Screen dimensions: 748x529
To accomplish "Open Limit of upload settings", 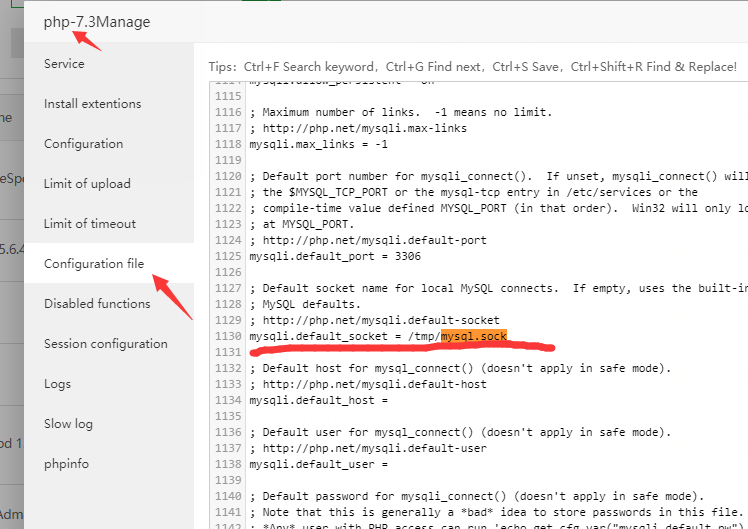I will pos(87,184).
